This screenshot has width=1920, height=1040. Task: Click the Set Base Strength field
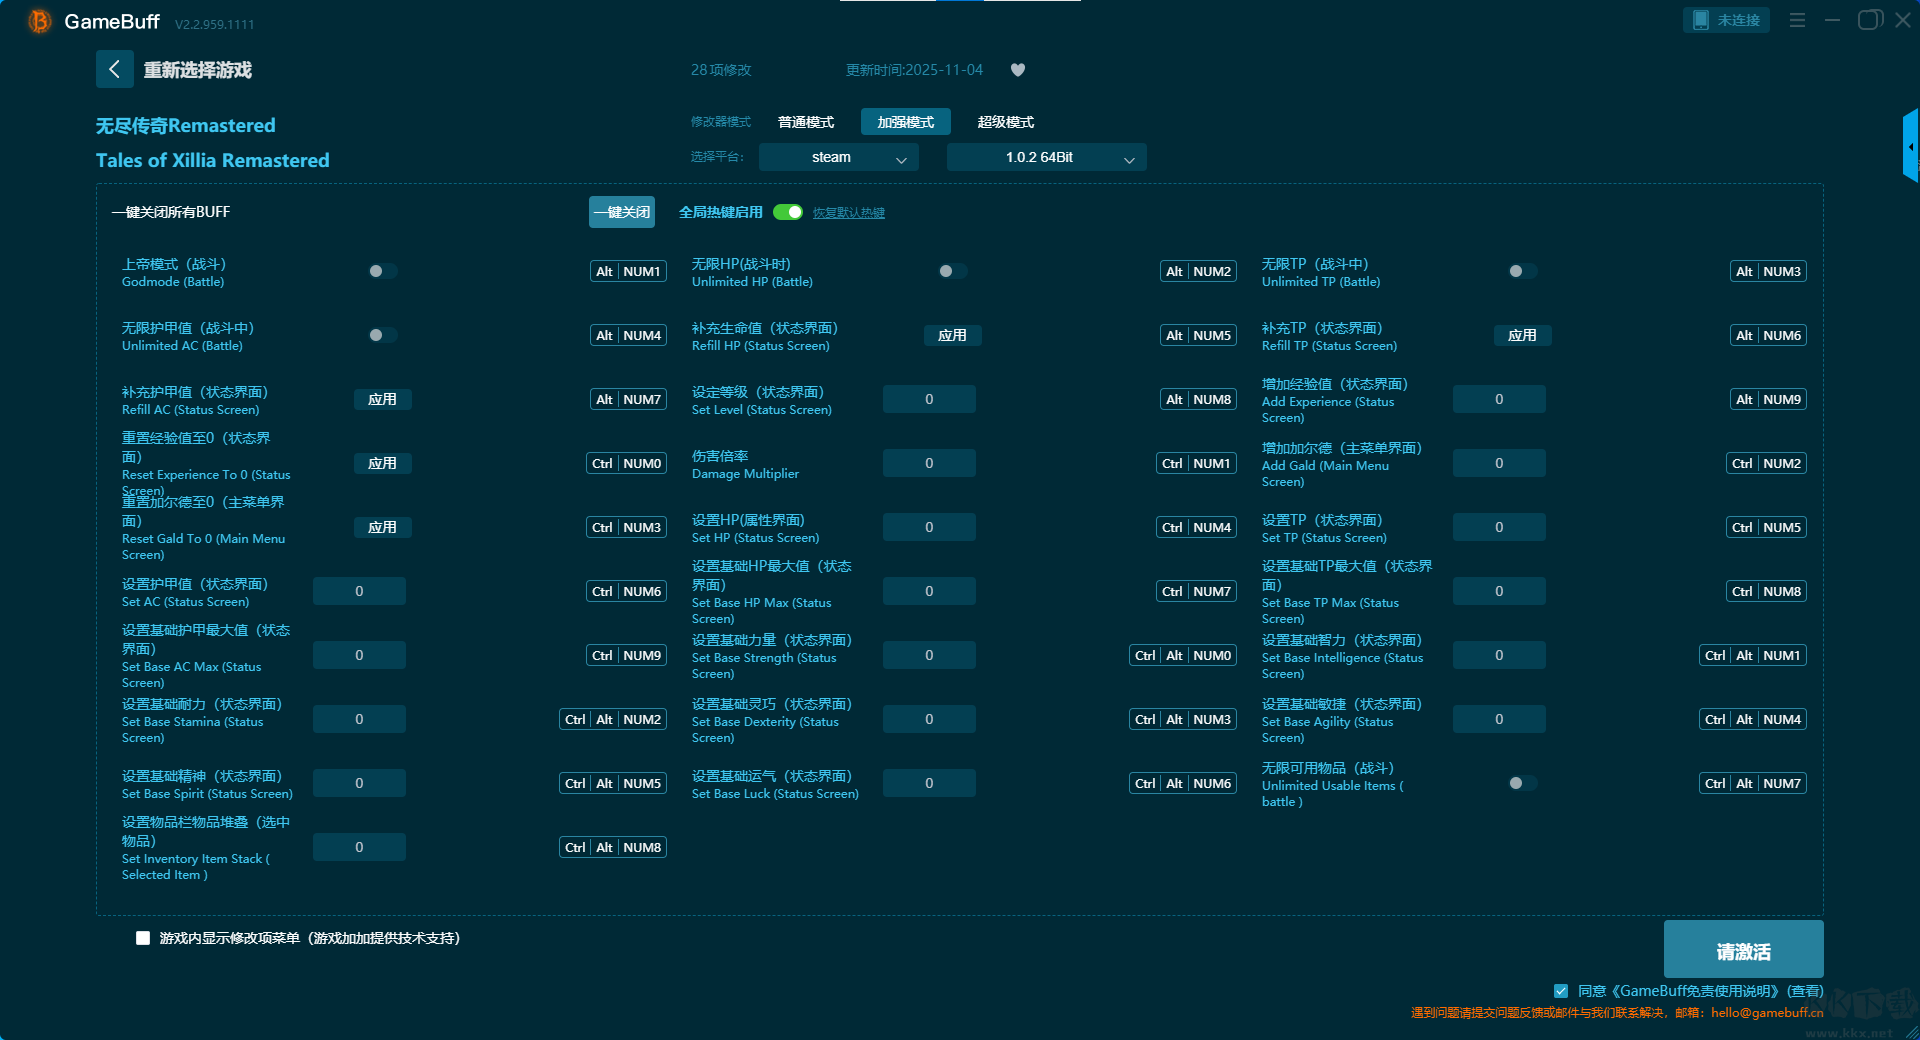click(x=929, y=655)
